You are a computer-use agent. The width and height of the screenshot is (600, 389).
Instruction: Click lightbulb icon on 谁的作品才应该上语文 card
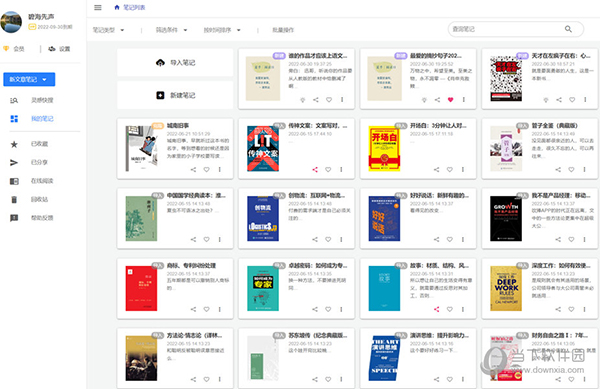coord(303,100)
